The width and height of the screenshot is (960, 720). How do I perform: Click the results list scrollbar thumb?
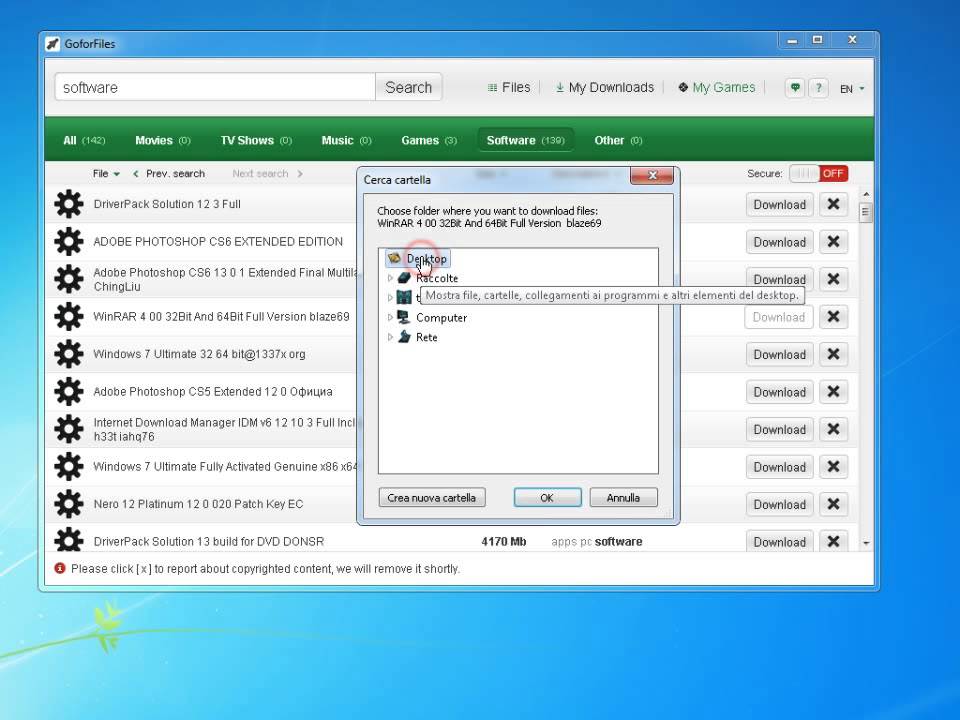(866, 213)
